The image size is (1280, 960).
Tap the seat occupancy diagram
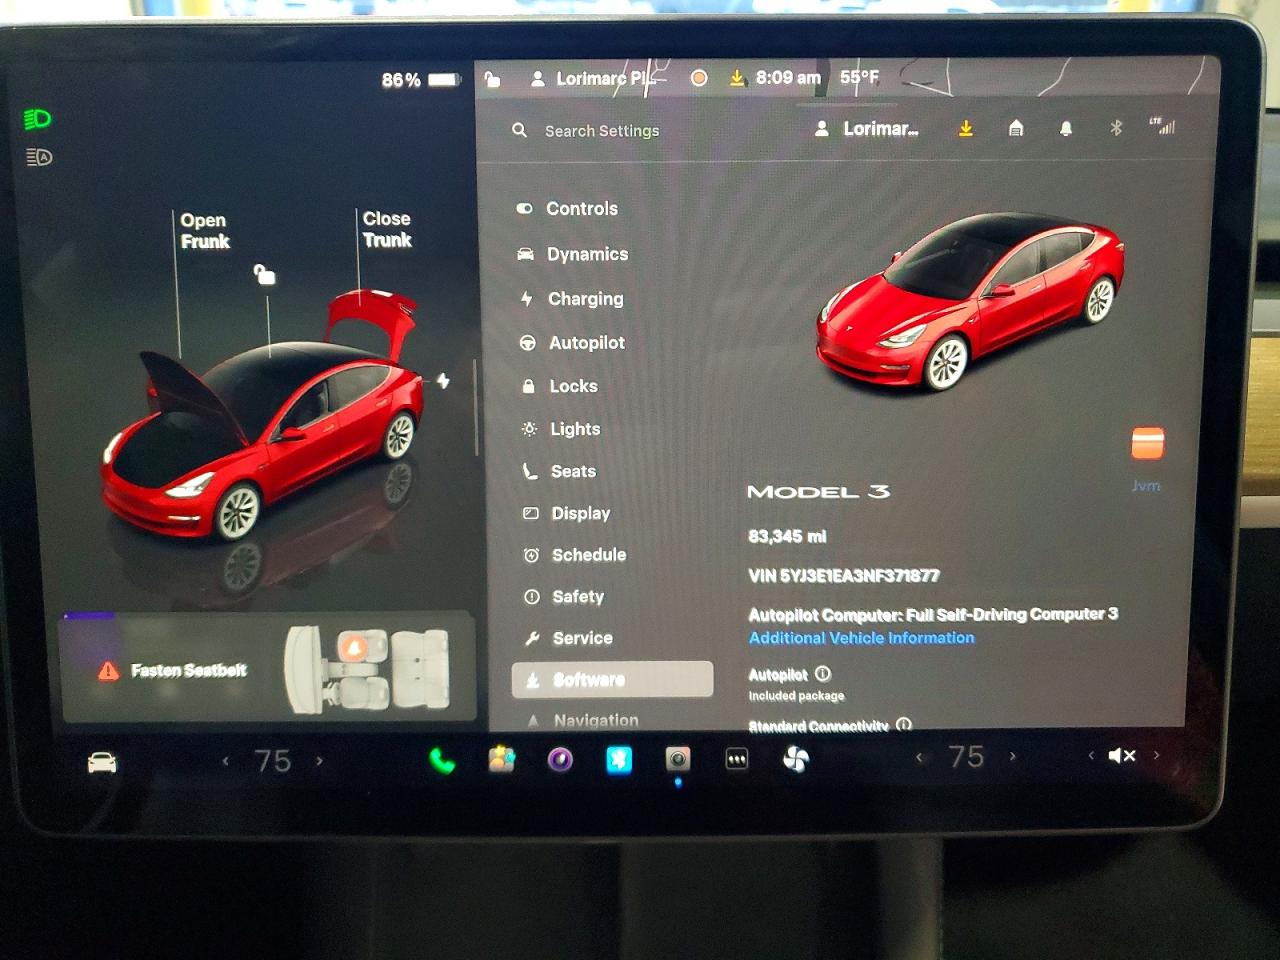pos(366,669)
